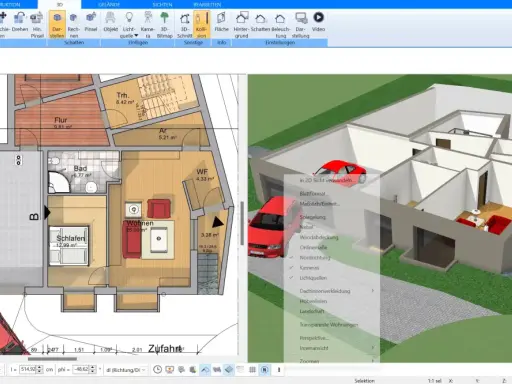
Task: Click the clock icon in bottom toolbar
Action: tap(157, 369)
